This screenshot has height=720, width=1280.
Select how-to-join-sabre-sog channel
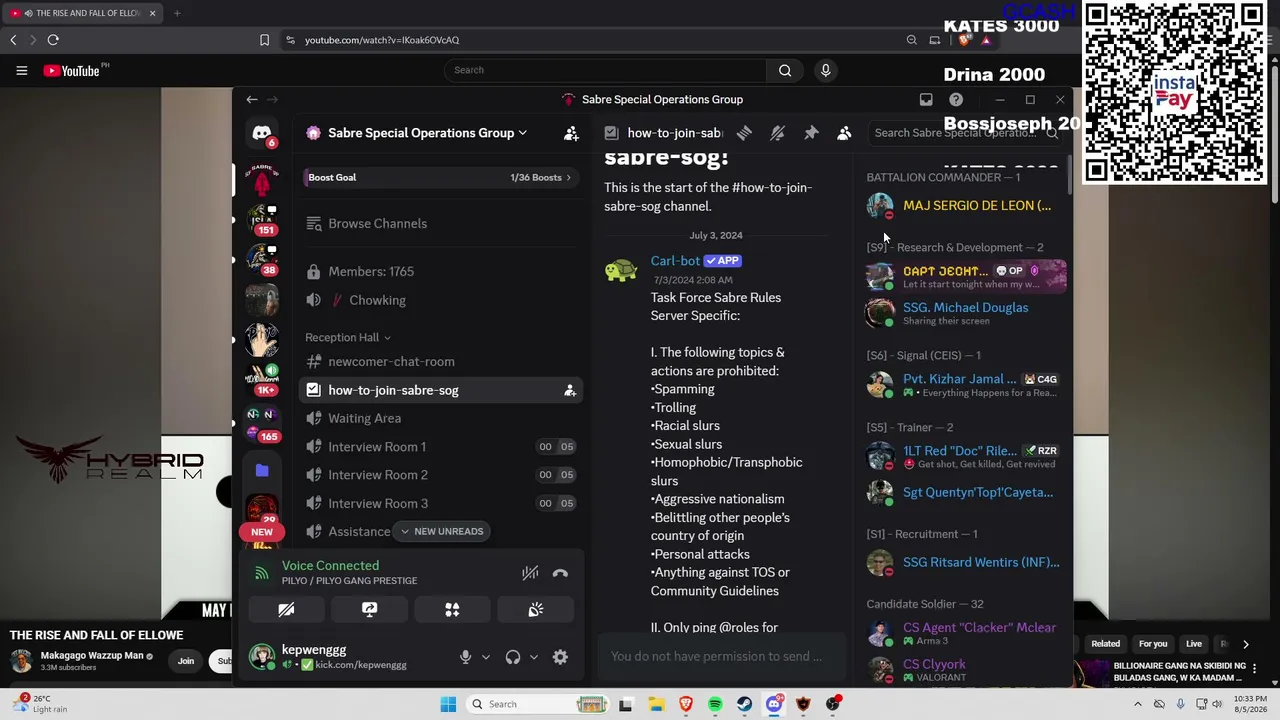point(440,390)
